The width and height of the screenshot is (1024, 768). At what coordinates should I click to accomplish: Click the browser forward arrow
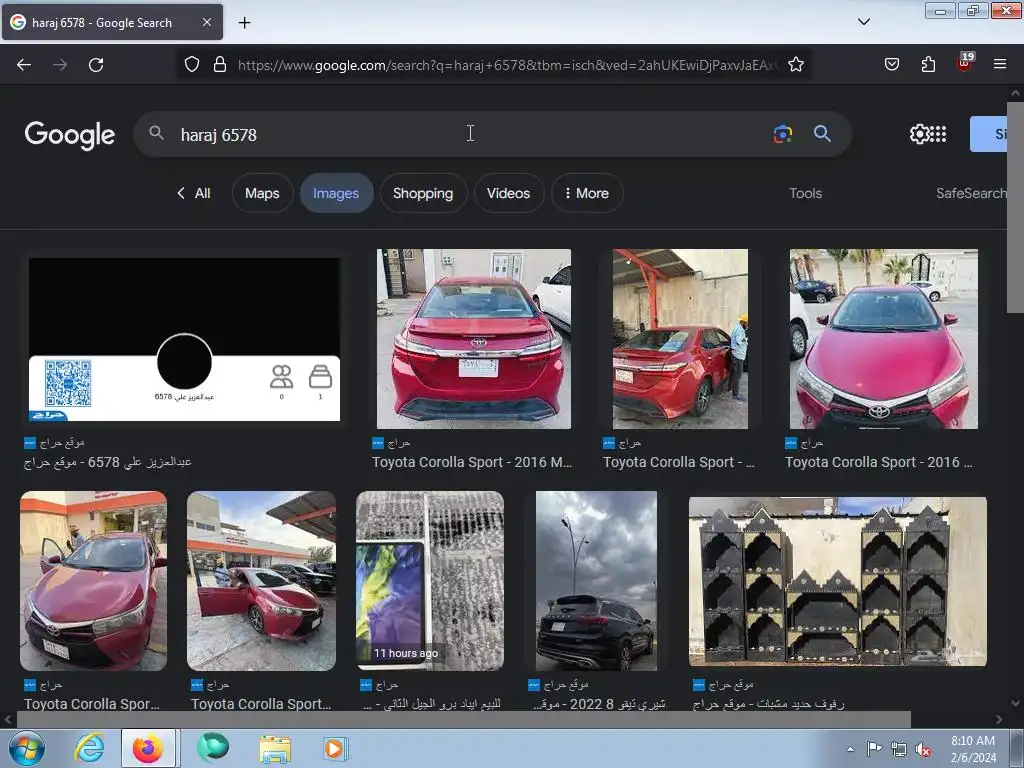[x=60, y=65]
